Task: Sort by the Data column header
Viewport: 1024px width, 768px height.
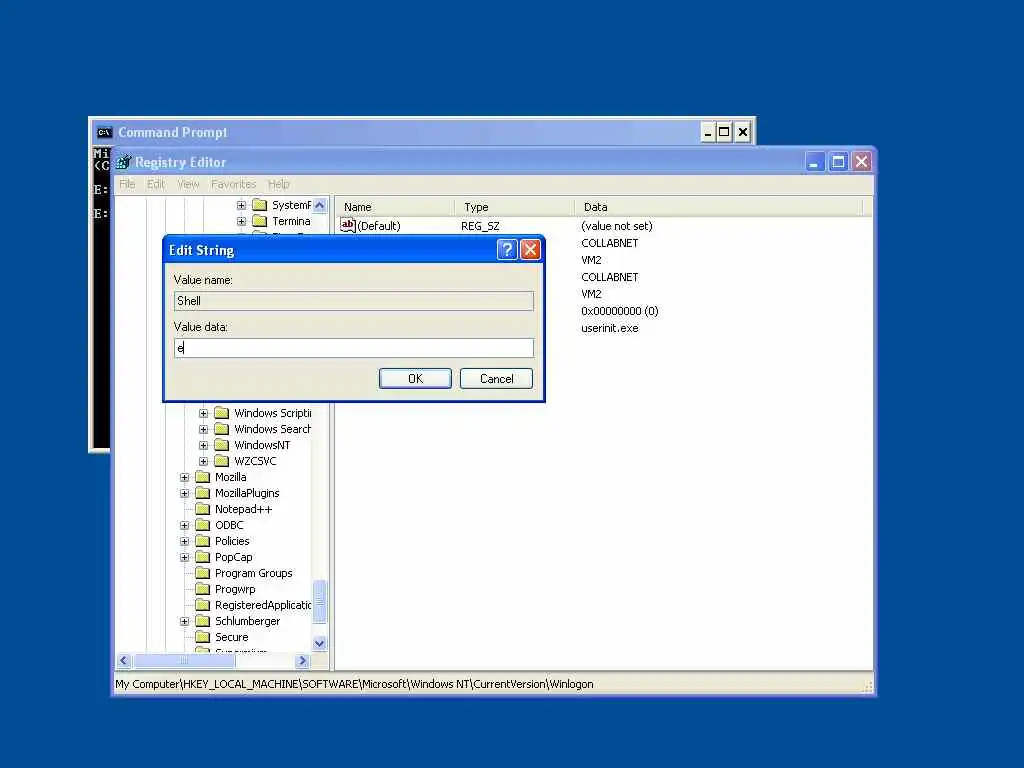Action: 718,207
